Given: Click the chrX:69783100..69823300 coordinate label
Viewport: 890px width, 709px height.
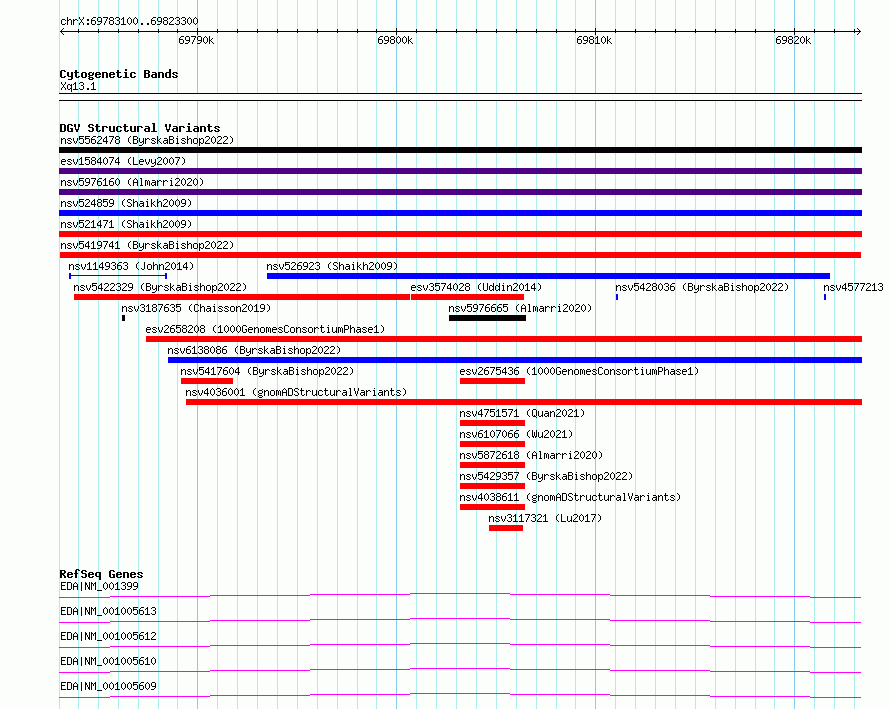Looking at the screenshot, I should (129, 21).
